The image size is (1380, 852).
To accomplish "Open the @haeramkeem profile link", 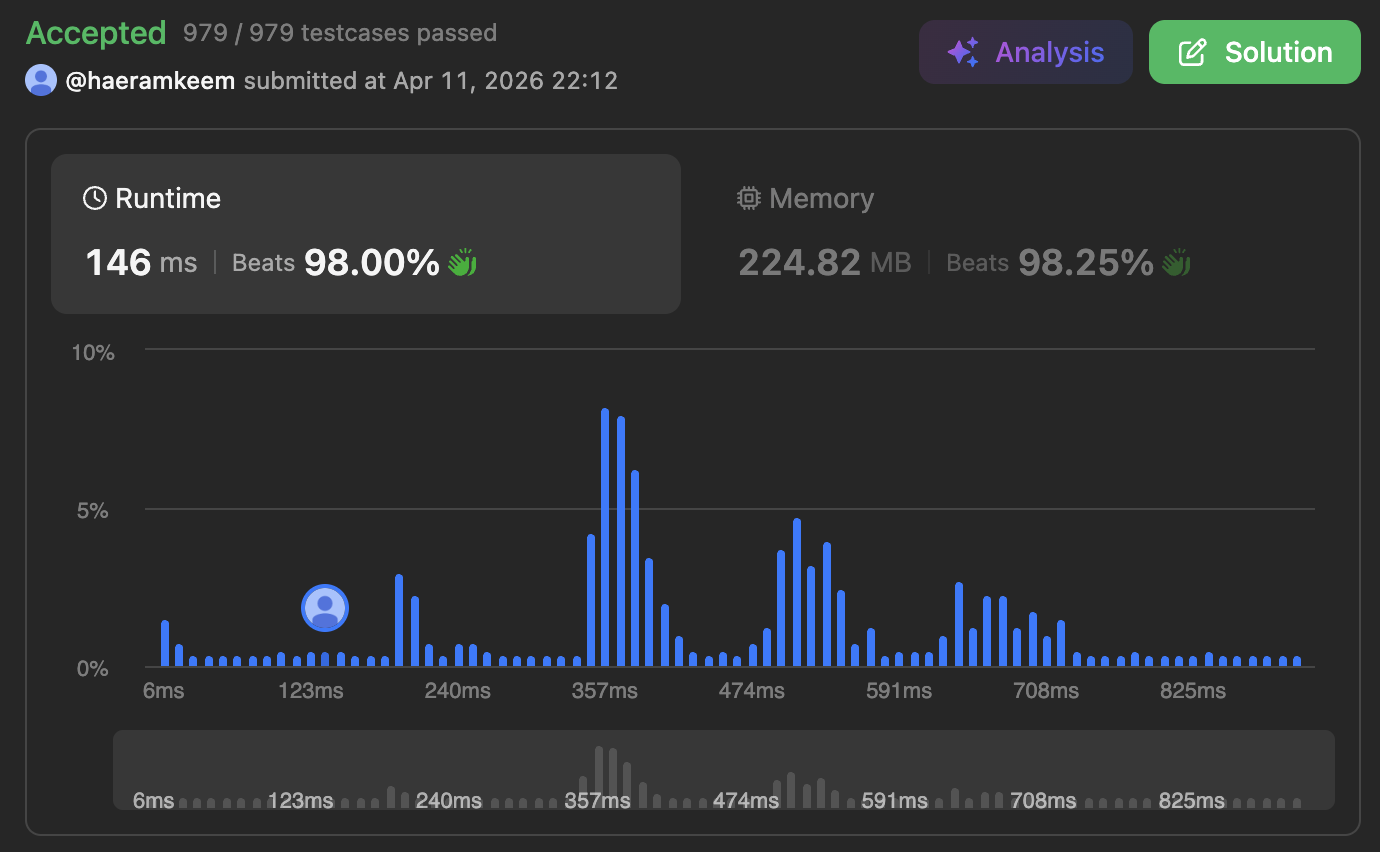I will pyautogui.click(x=150, y=81).
